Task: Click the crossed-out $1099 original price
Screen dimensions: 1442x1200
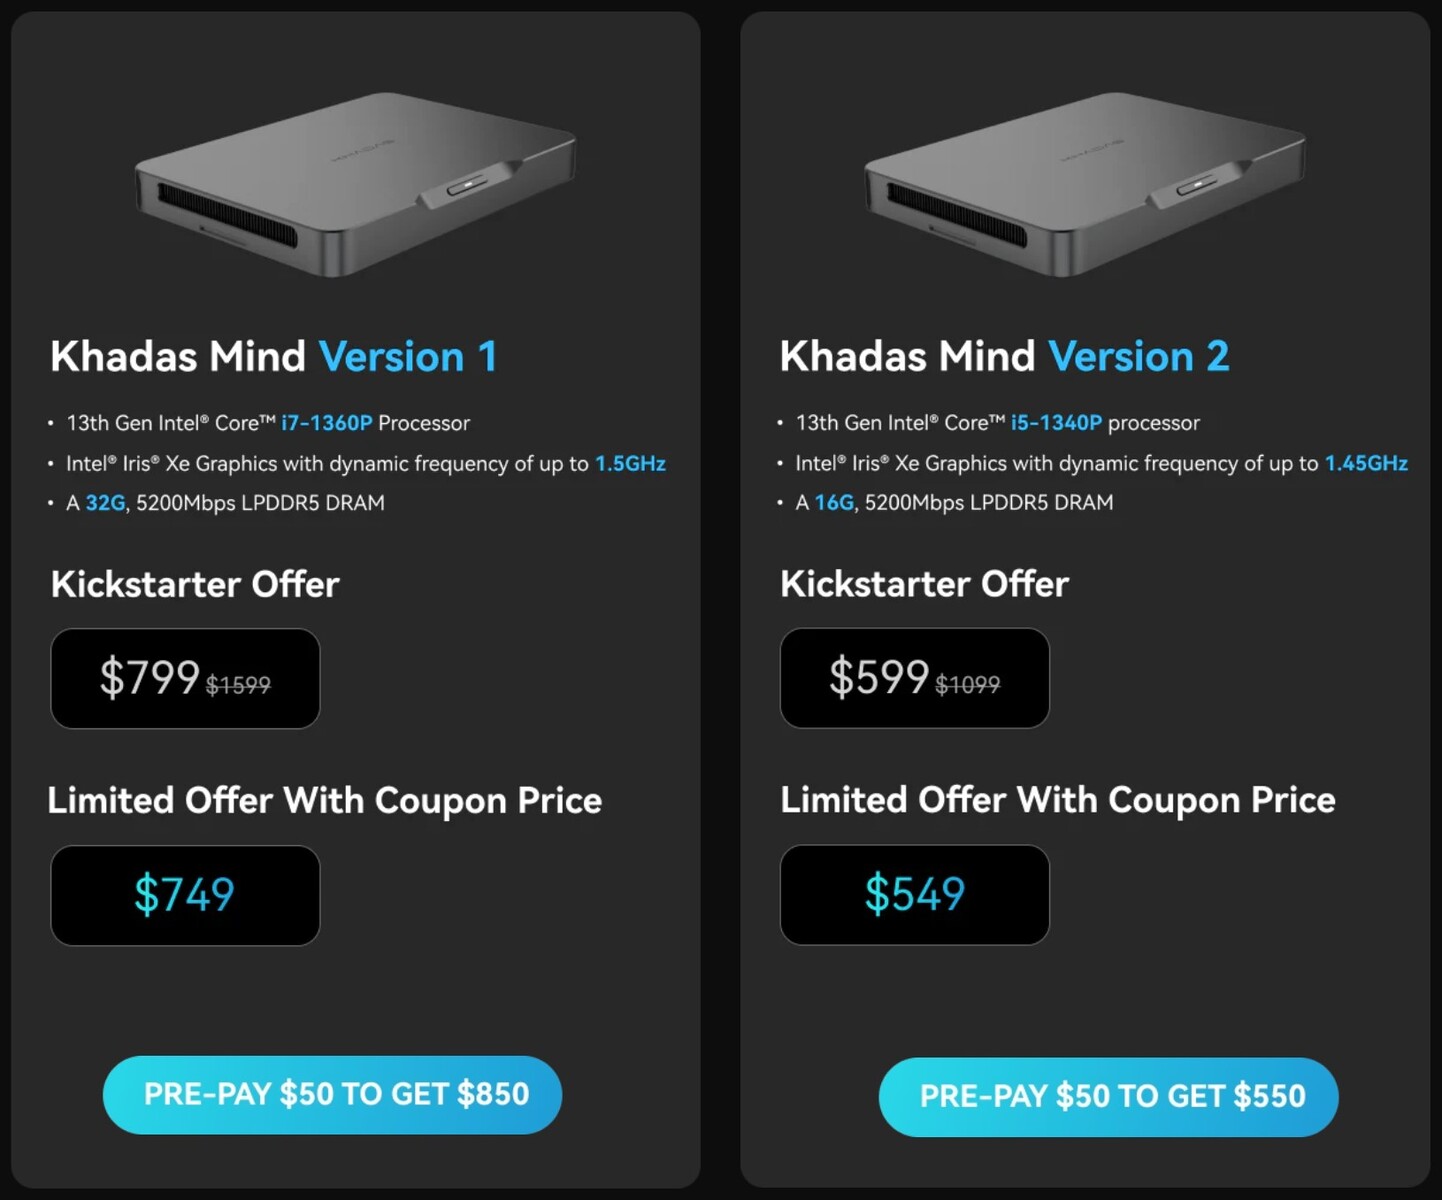Action: (x=967, y=685)
